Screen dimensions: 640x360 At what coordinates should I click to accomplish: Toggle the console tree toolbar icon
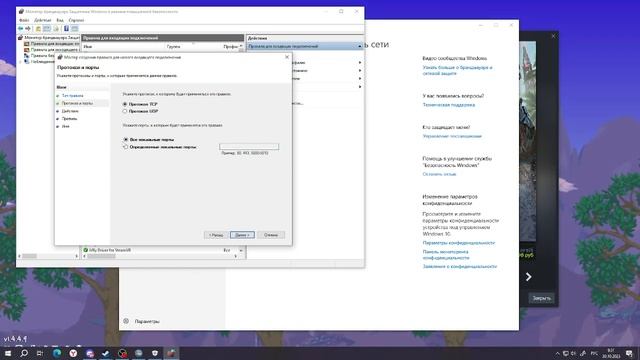coord(47,29)
